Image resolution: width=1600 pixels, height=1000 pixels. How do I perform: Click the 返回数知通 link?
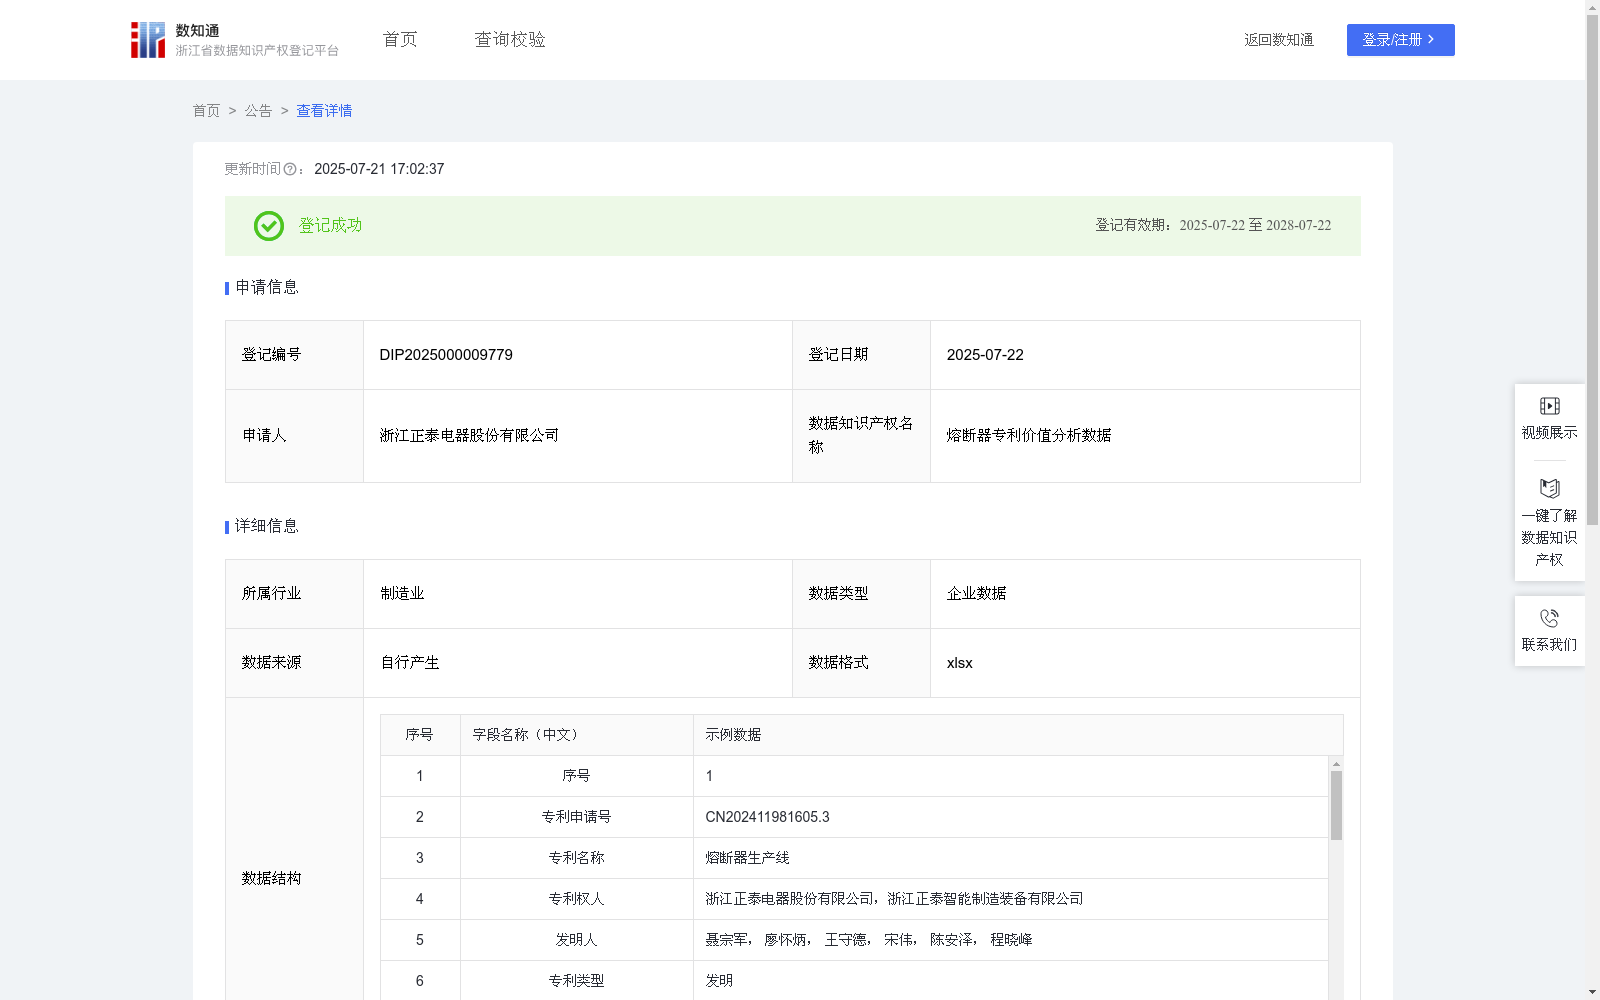pos(1279,40)
